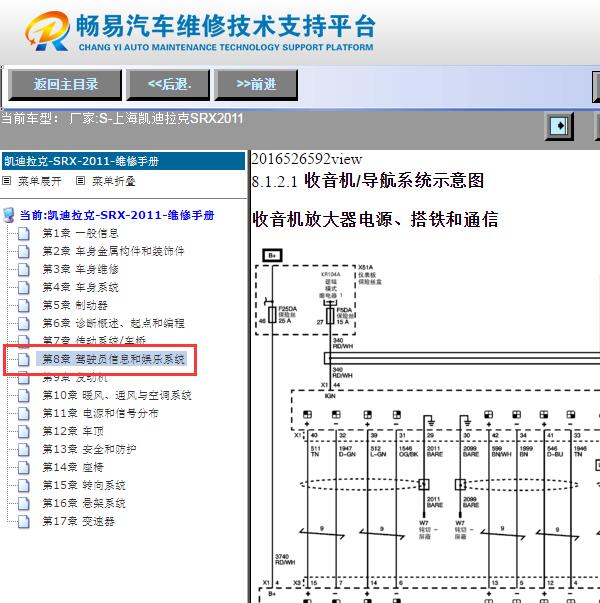Click the page icon for 第6章

click(24, 323)
